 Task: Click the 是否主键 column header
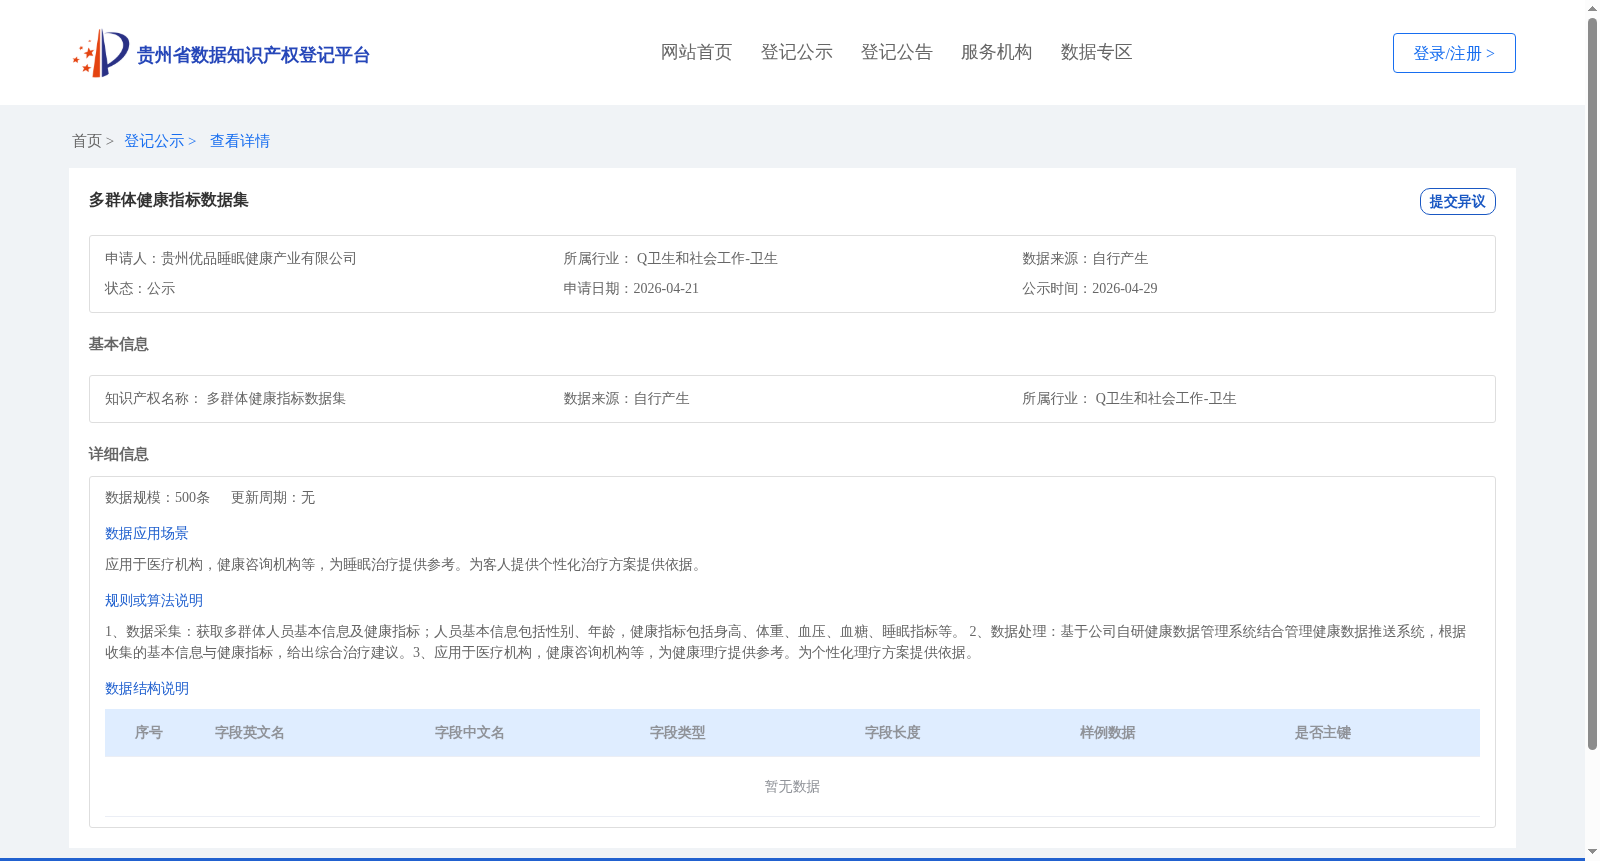click(1323, 732)
